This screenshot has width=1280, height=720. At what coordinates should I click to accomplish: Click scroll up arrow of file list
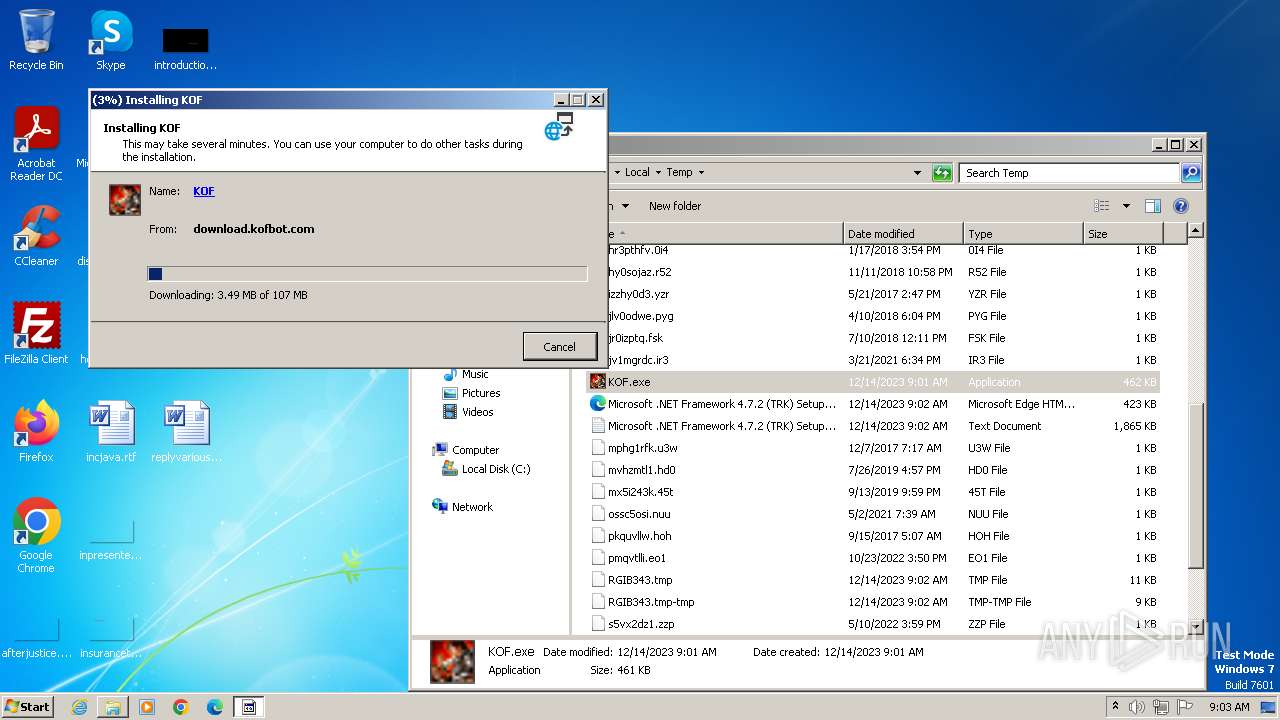point(1195,231)
